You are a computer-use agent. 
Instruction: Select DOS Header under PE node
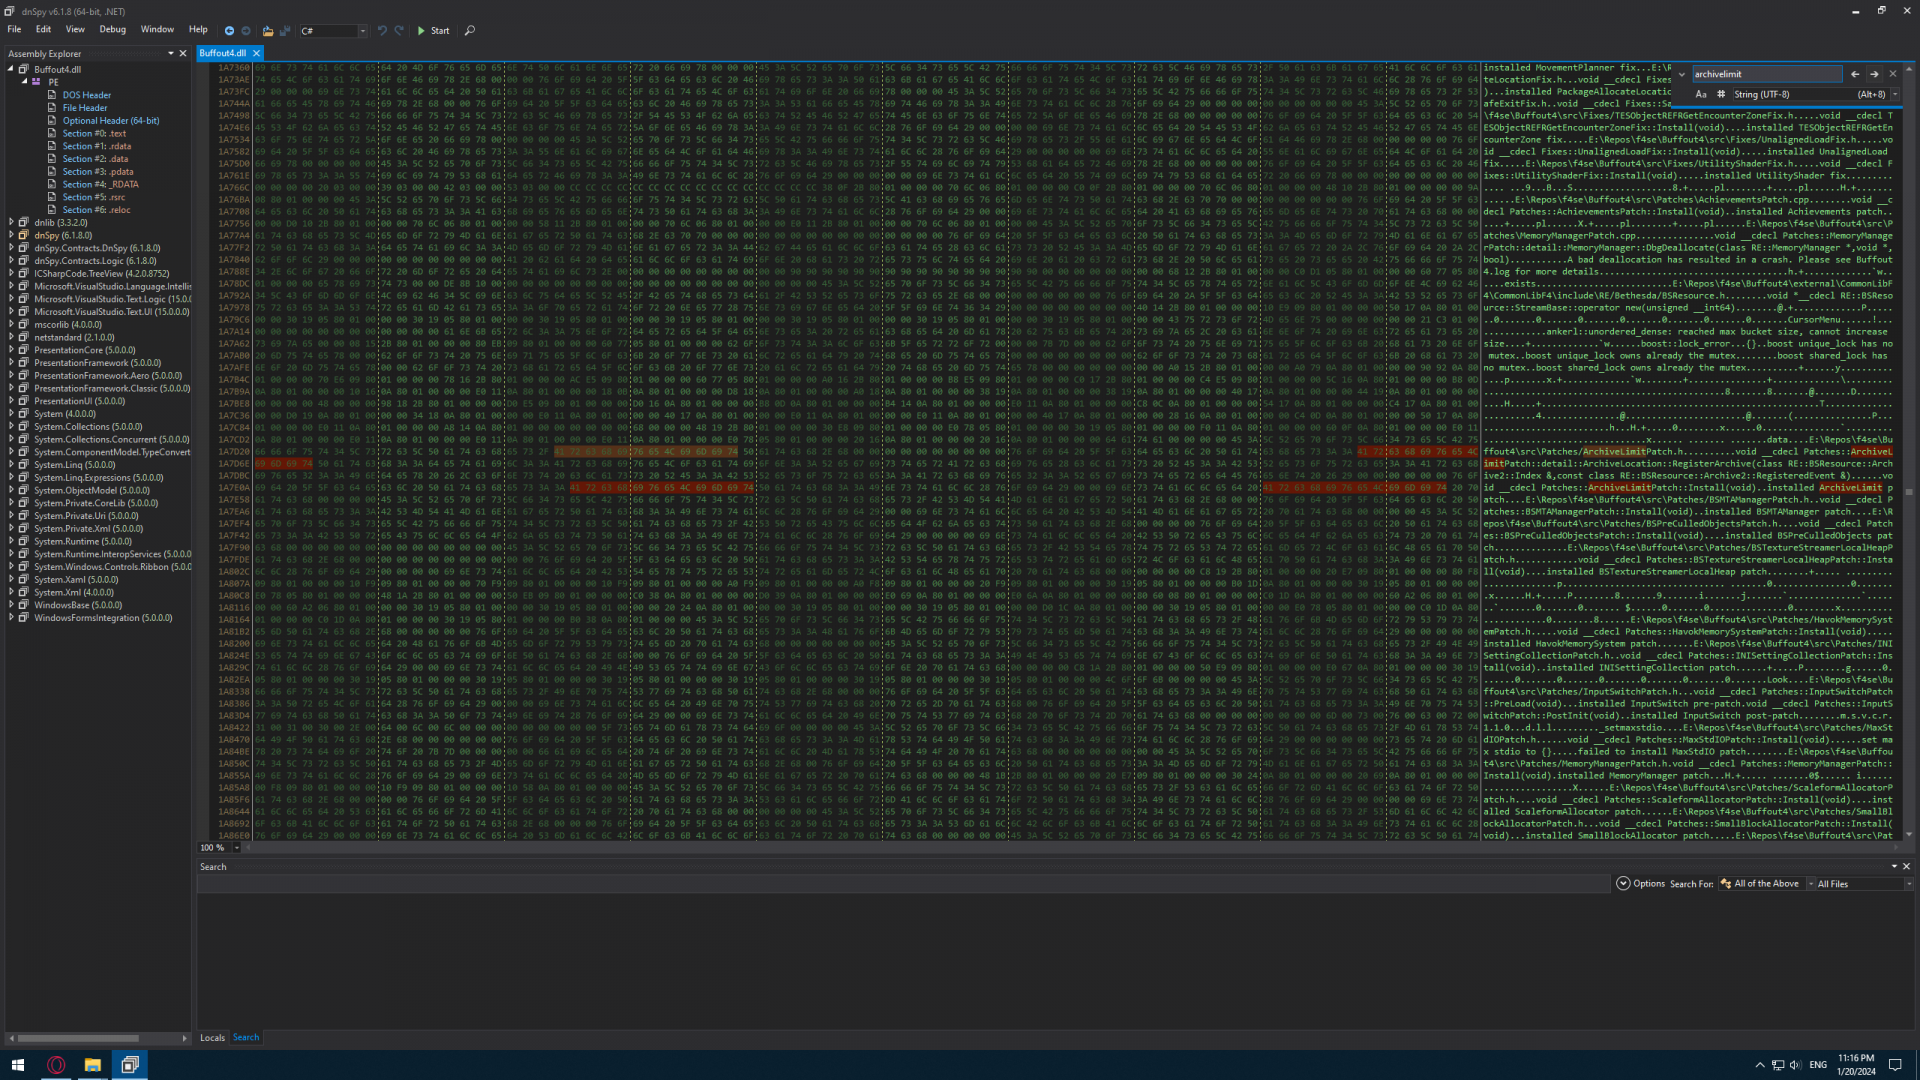click(x=86, y=95)
